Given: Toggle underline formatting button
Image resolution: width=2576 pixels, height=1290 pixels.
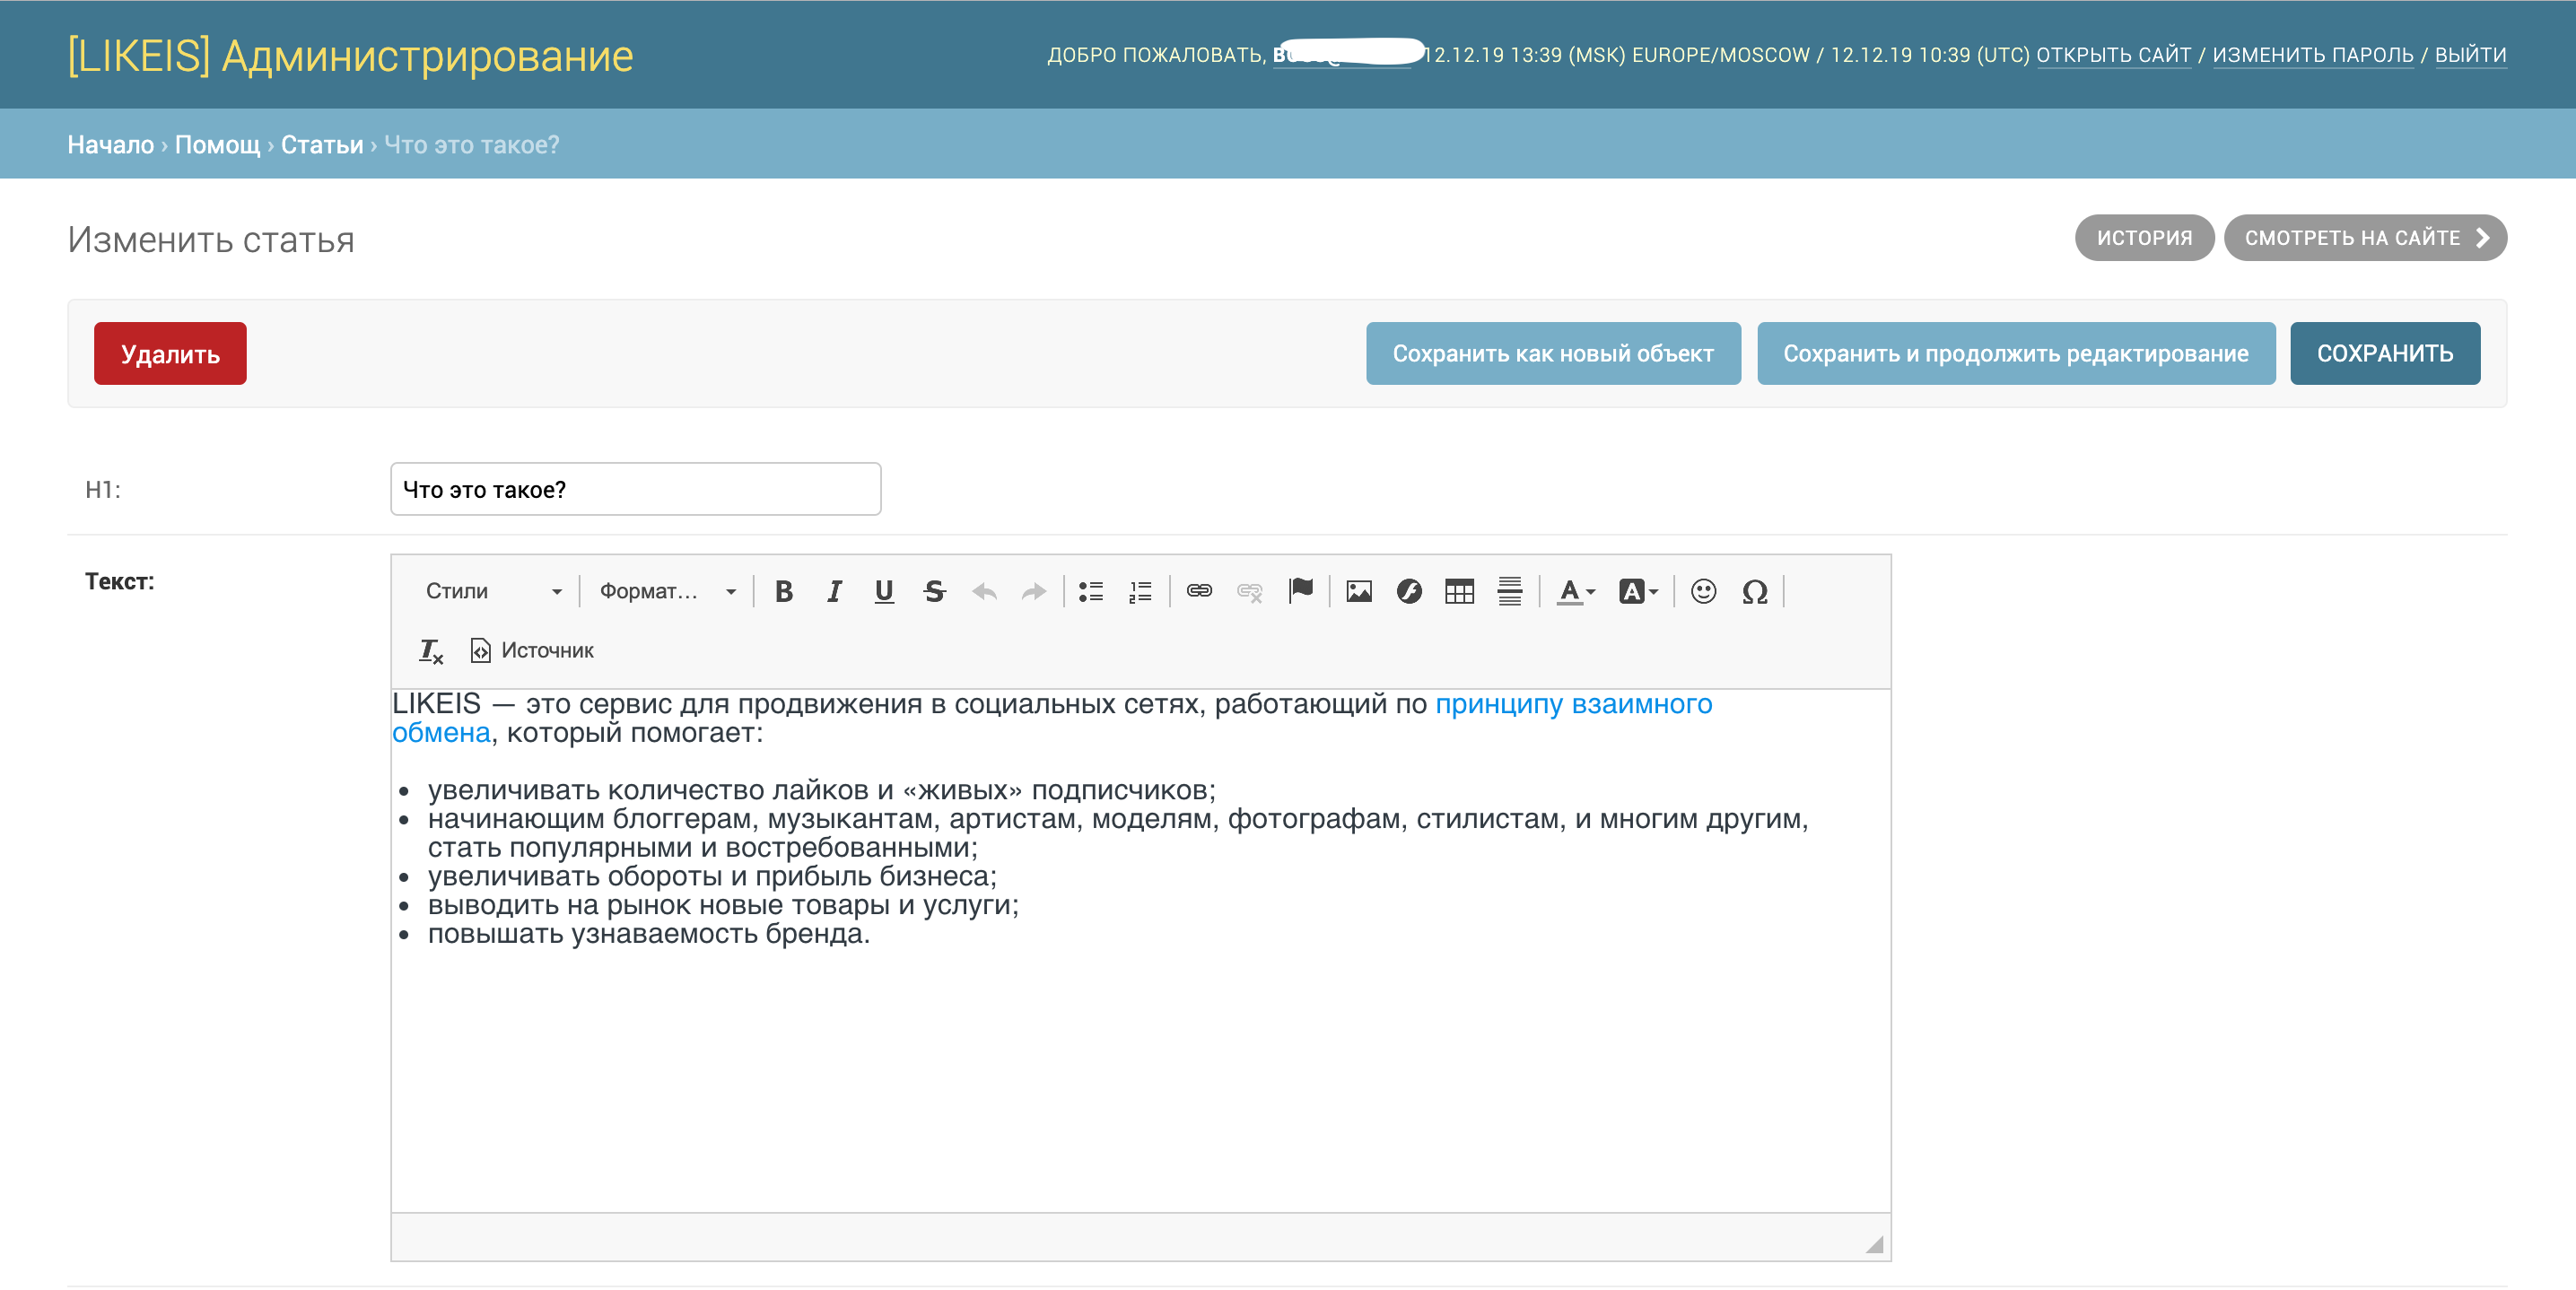Looking at the screenshot, I should tap(883, 591).
